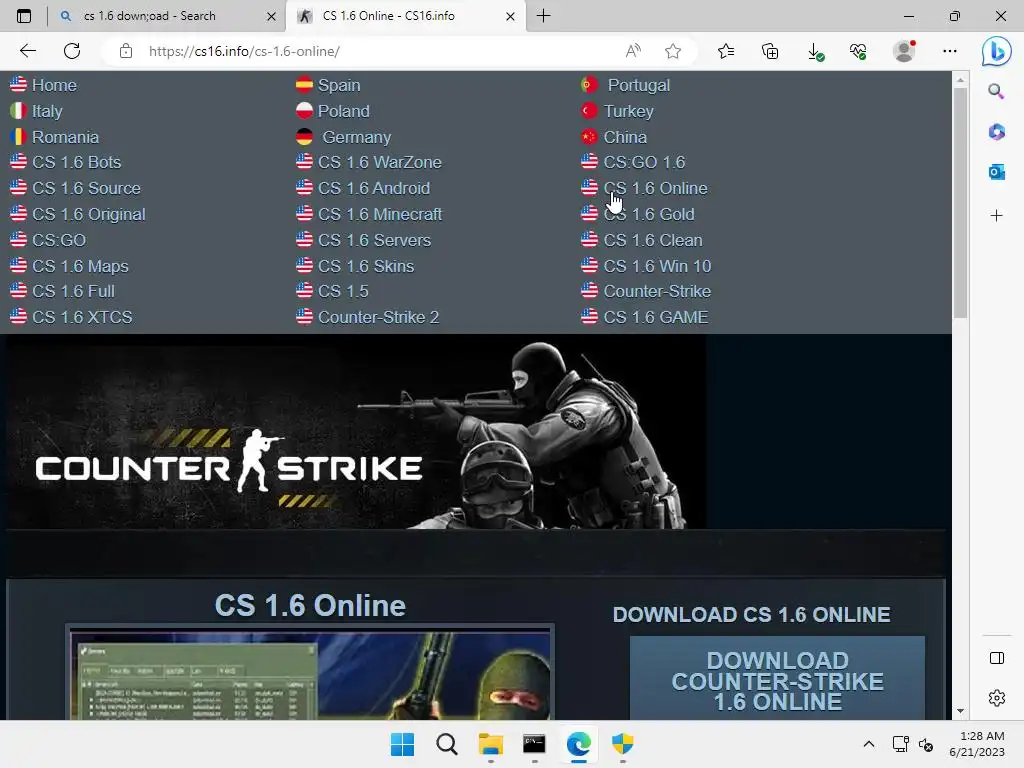Screen dimensions: 1024x768
Task: Open the CS 1.6 Win 10 link
Action: click(657, 266)
